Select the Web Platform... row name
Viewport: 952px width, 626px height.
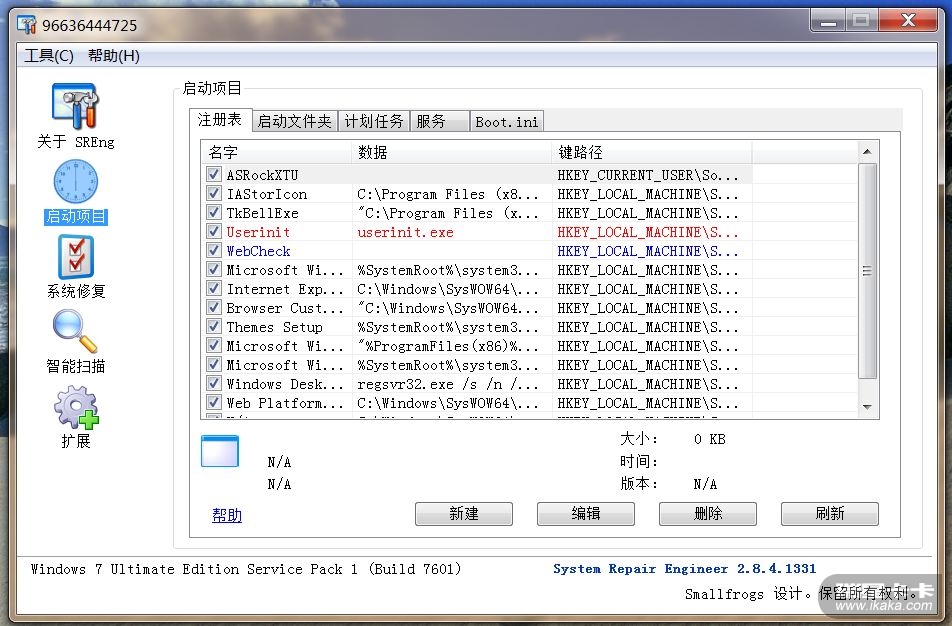point(285,403)
